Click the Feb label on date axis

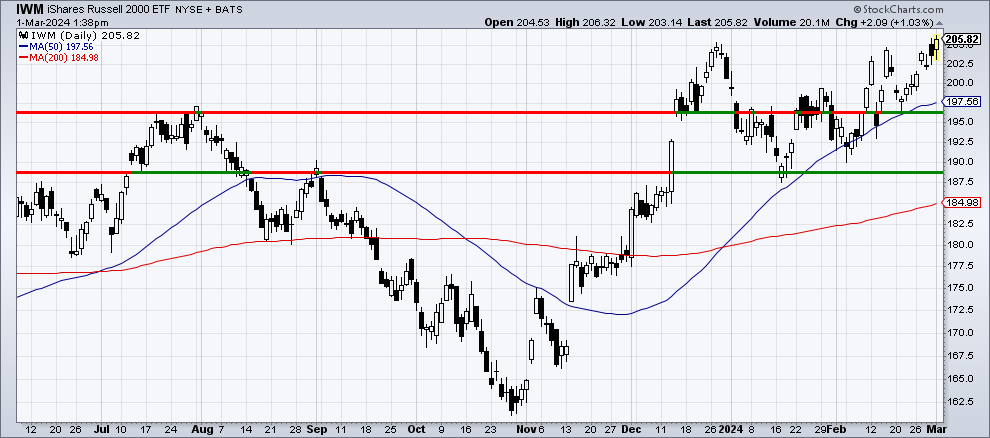click(x=839, y=429)
